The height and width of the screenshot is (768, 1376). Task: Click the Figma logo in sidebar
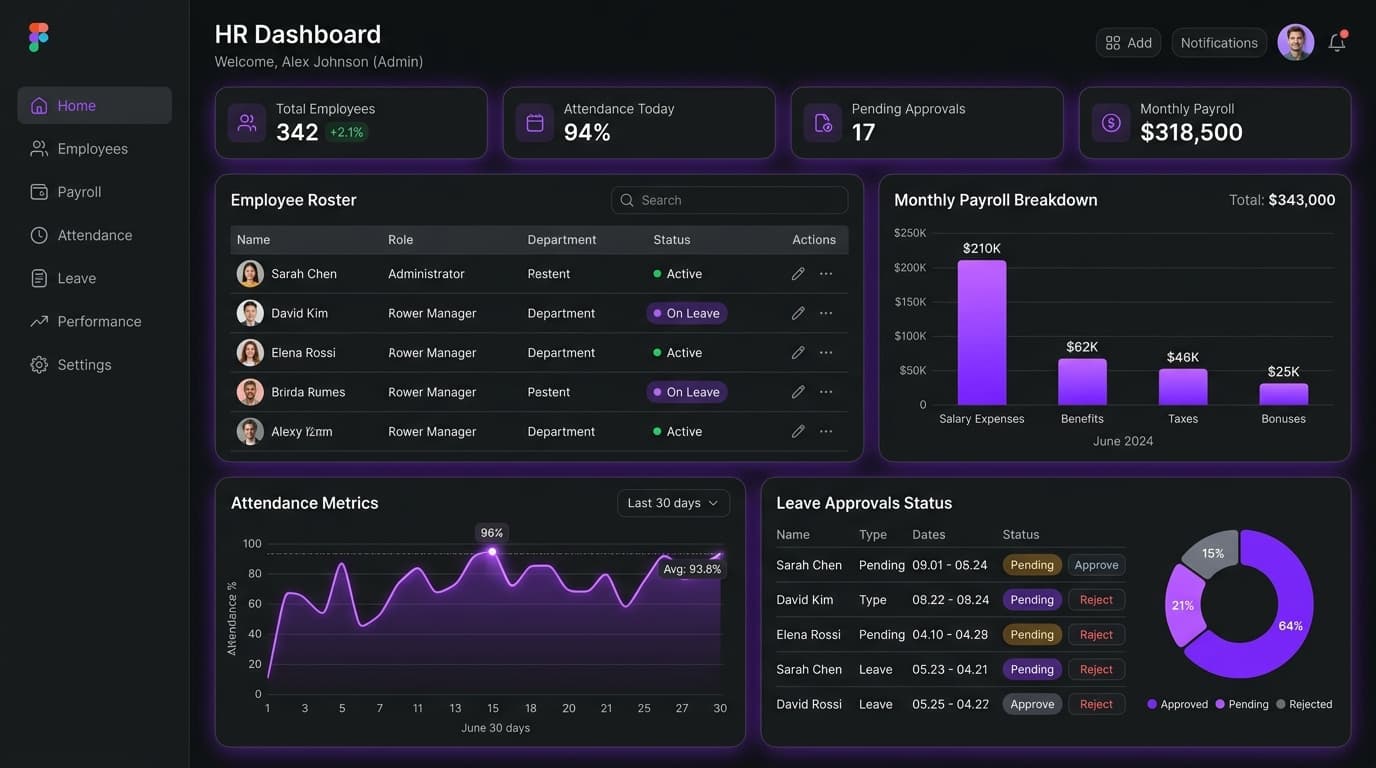pyautogui.click(x=38, y=37)
